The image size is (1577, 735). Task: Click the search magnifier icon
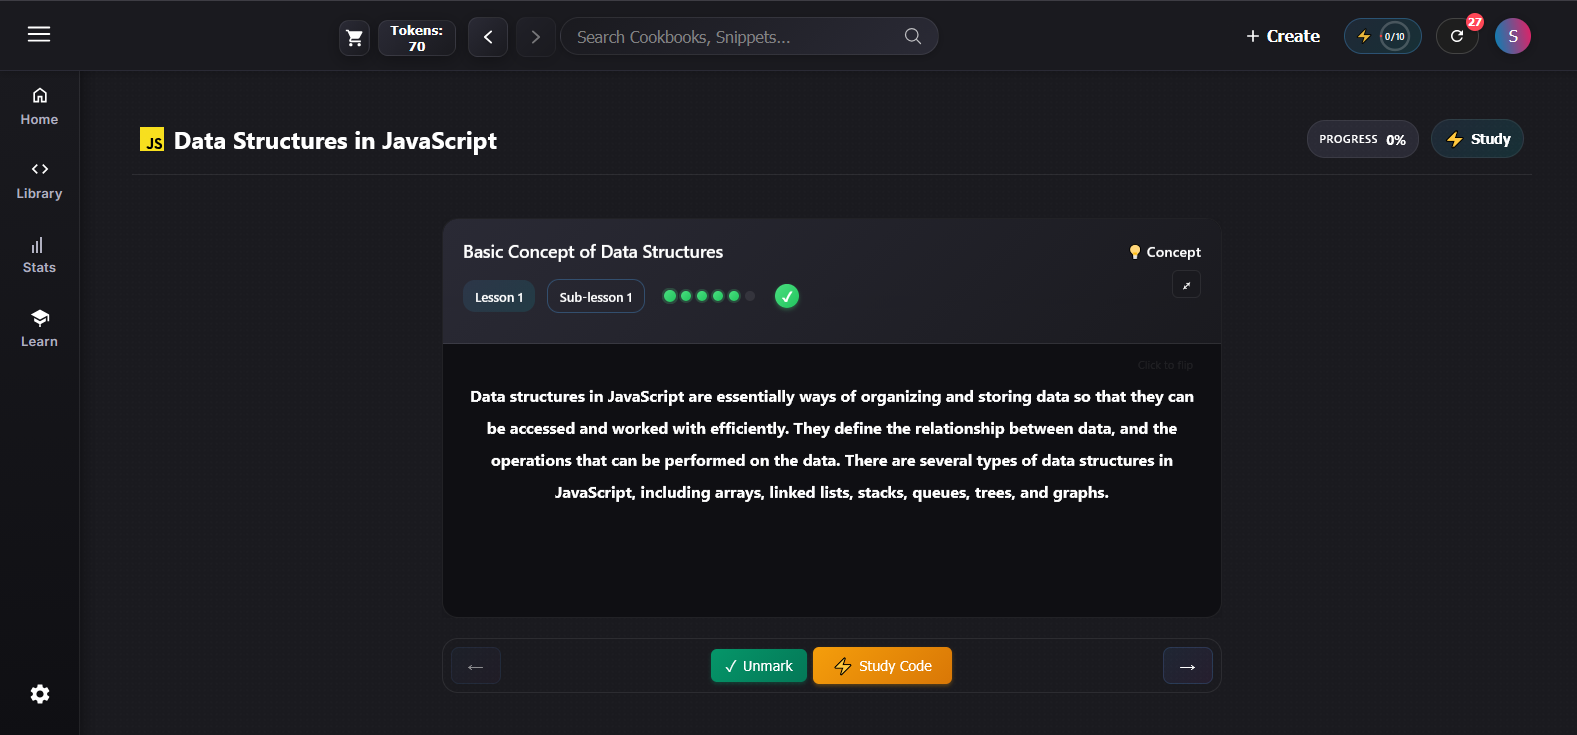pos(912,37)
